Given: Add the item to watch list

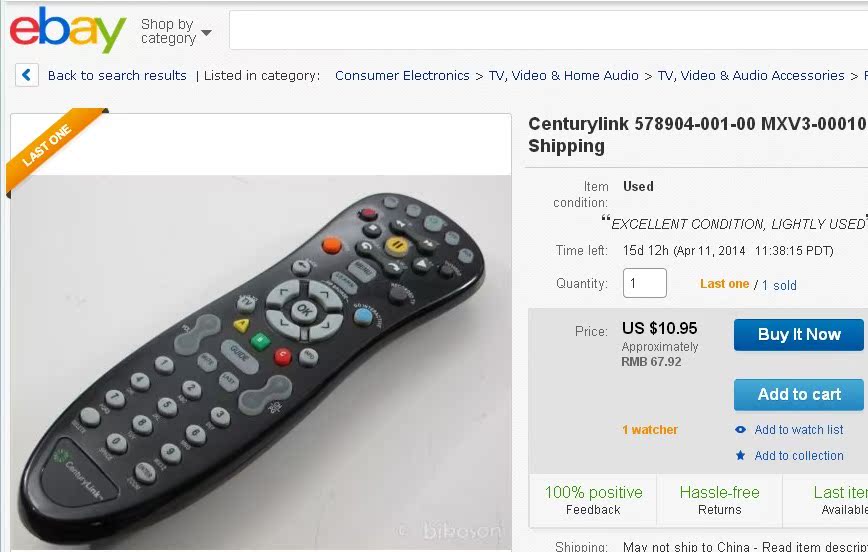Looking at the screenshot, I should (x=799, y=430).
